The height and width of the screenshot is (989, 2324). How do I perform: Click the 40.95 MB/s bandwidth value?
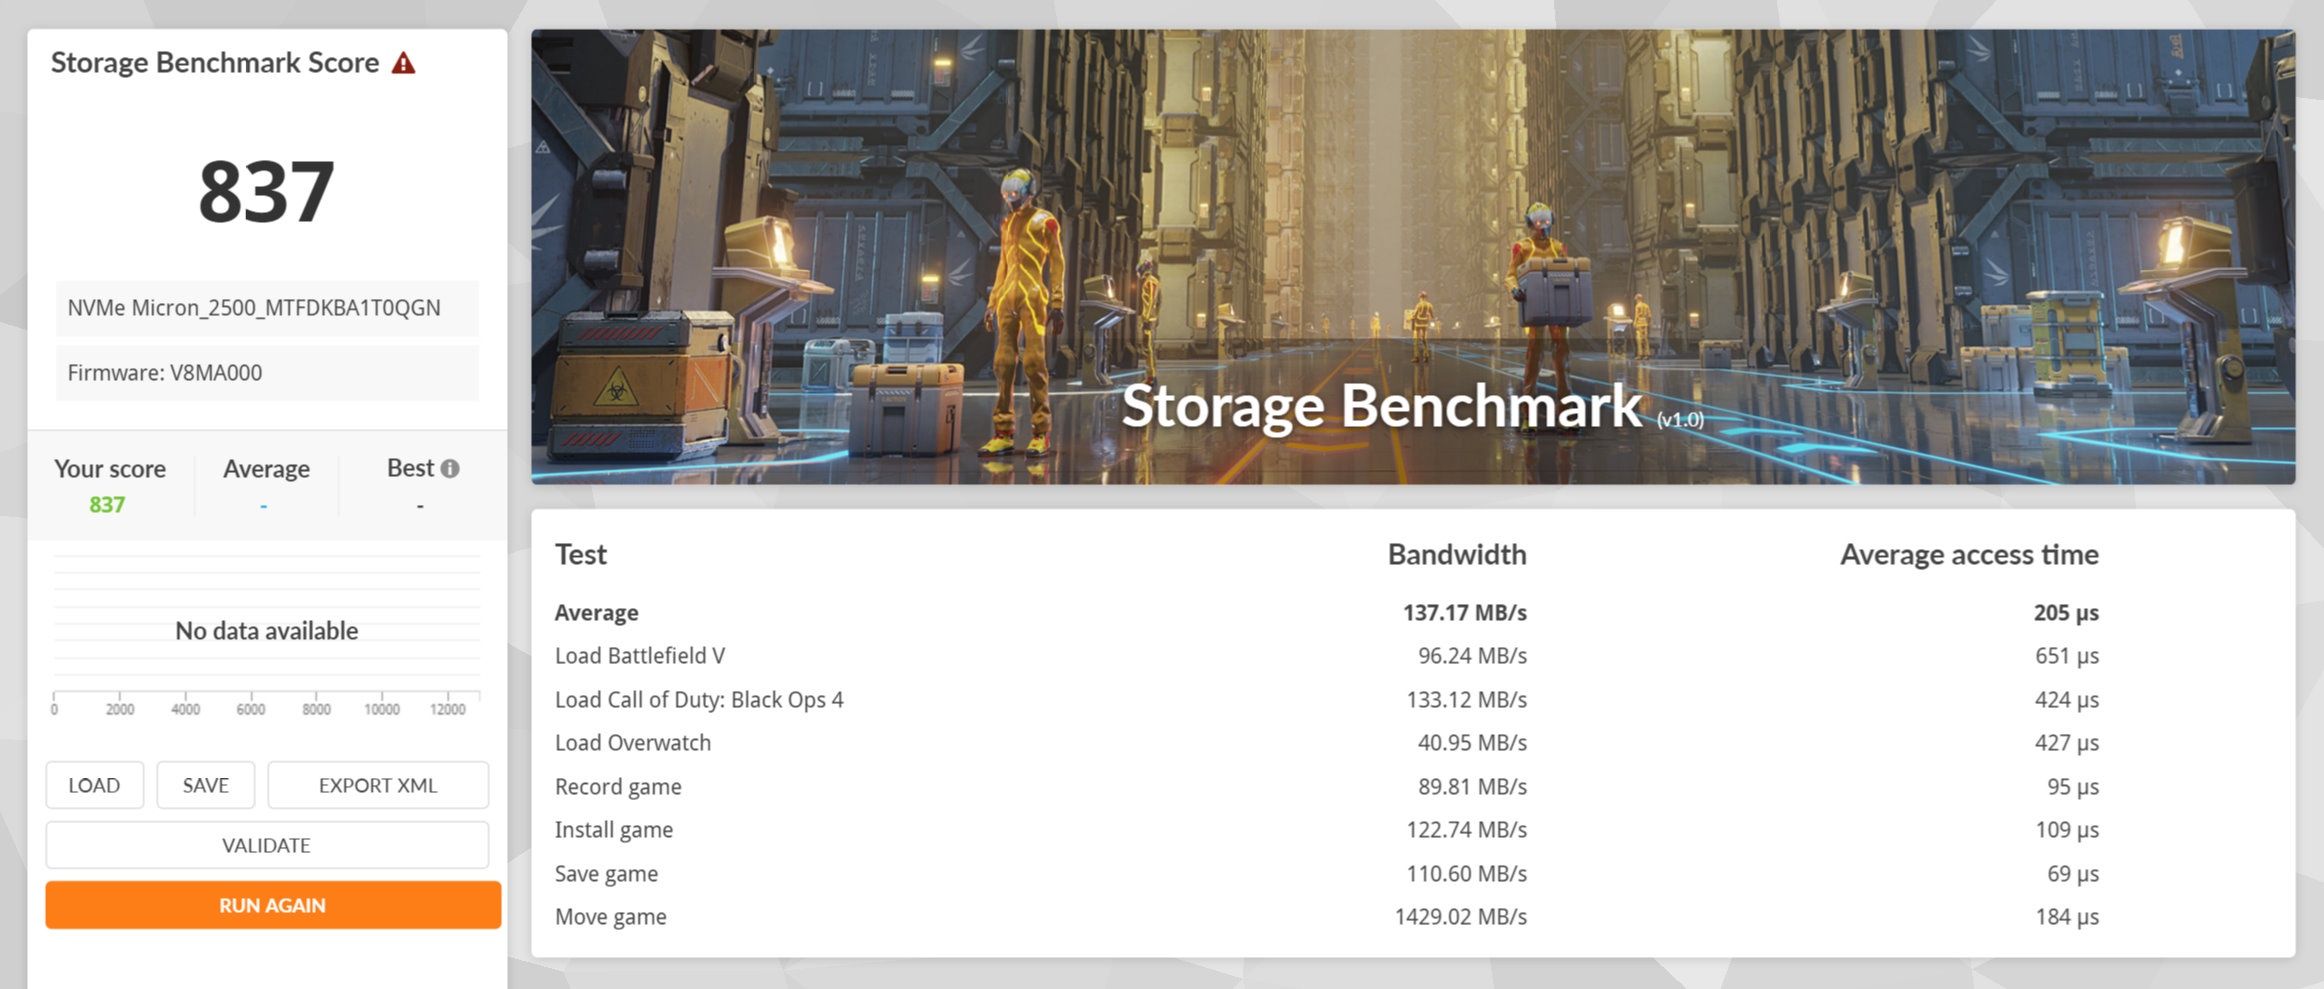pos(1472,743)
